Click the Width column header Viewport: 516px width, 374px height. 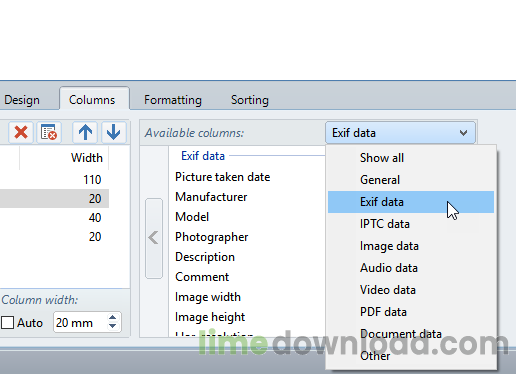tap(64, 158)
